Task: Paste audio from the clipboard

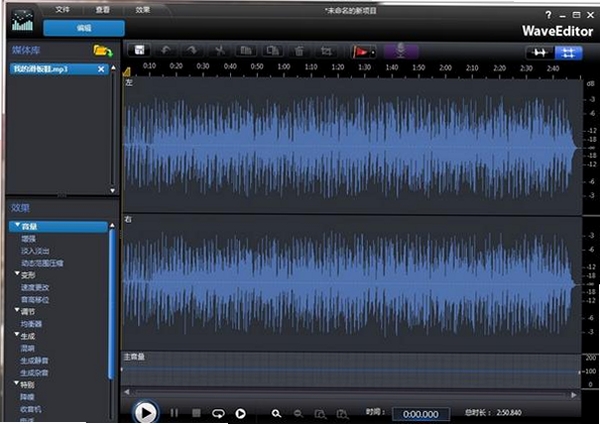Action: [272, 51]
